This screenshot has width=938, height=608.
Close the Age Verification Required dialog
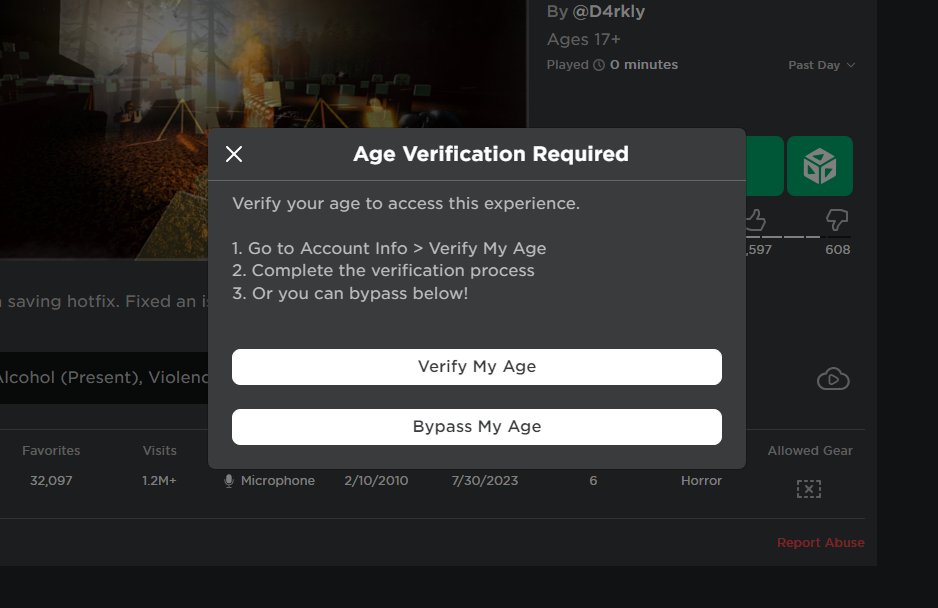pyautogui.click(x=234, y=154)
